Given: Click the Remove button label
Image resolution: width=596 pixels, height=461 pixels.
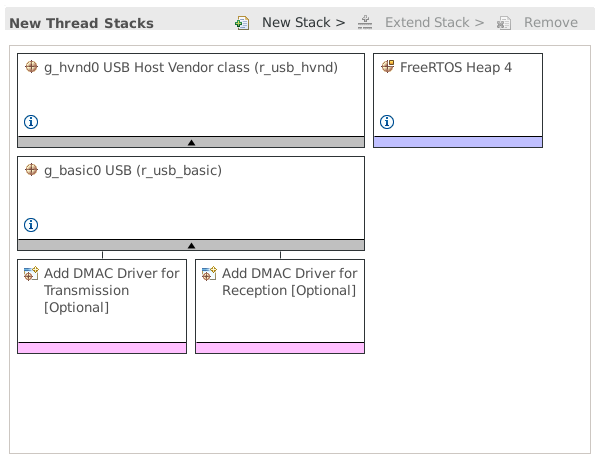Looking at the screenshot, I should (x=551, y=22).
